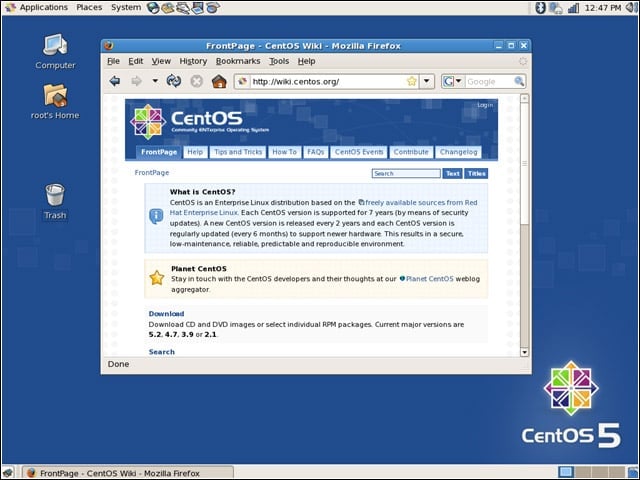Open the Edit menu
640x480 pixels.
click(x=136, y=61)
